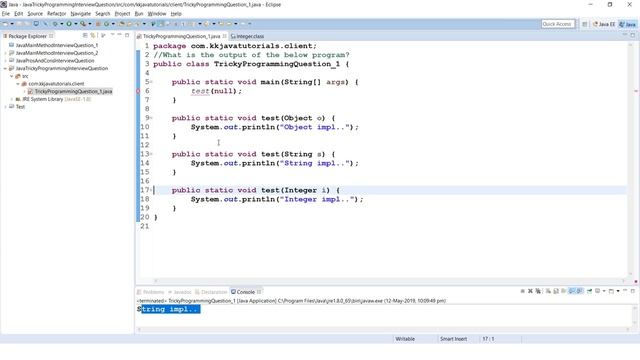Open the Package Explorer view menu
This screenshot has width=640, height=360.
point(112,35)
